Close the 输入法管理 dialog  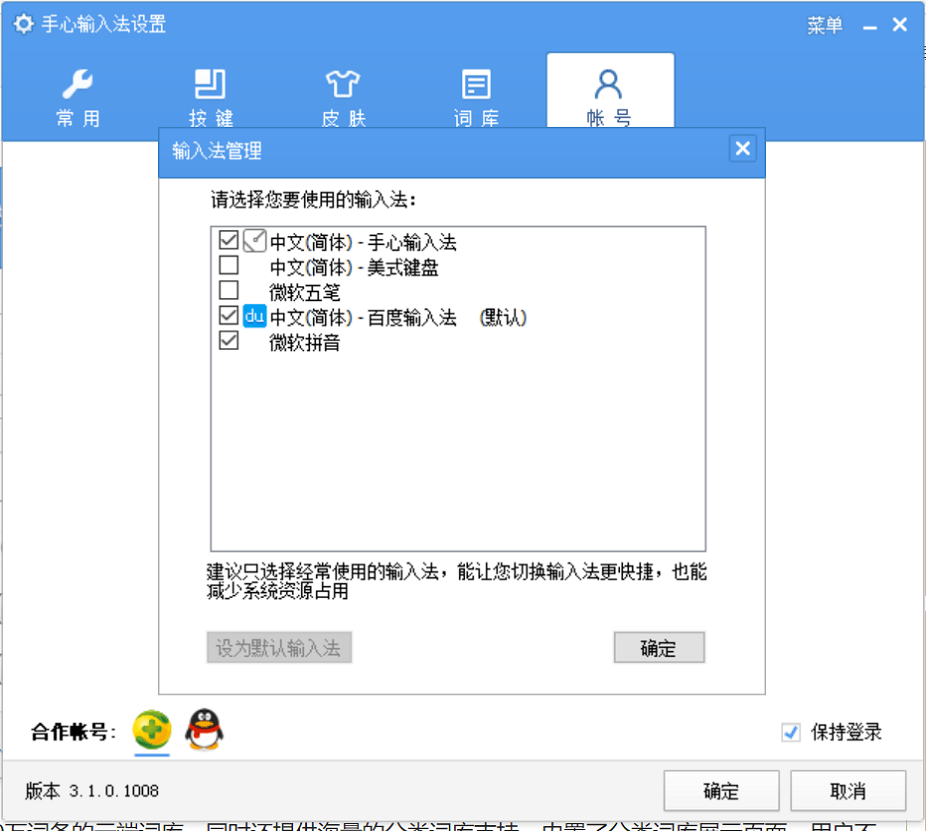(743, 148)
